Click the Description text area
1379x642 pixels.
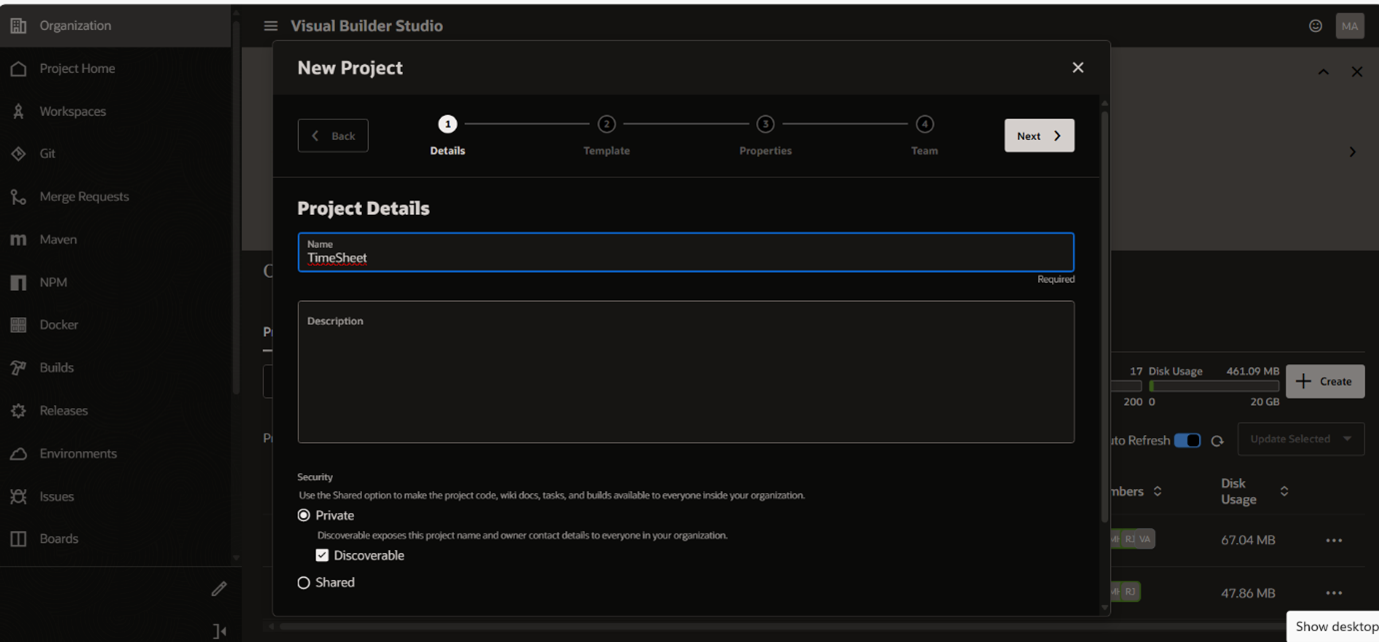[685, 380]
